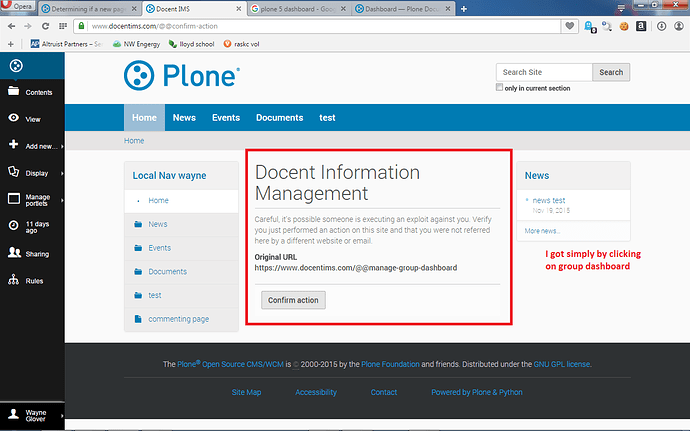This screenshot has height=431, width=690.
Task: Open lloyd school bookmark
Action: (192, 44)
